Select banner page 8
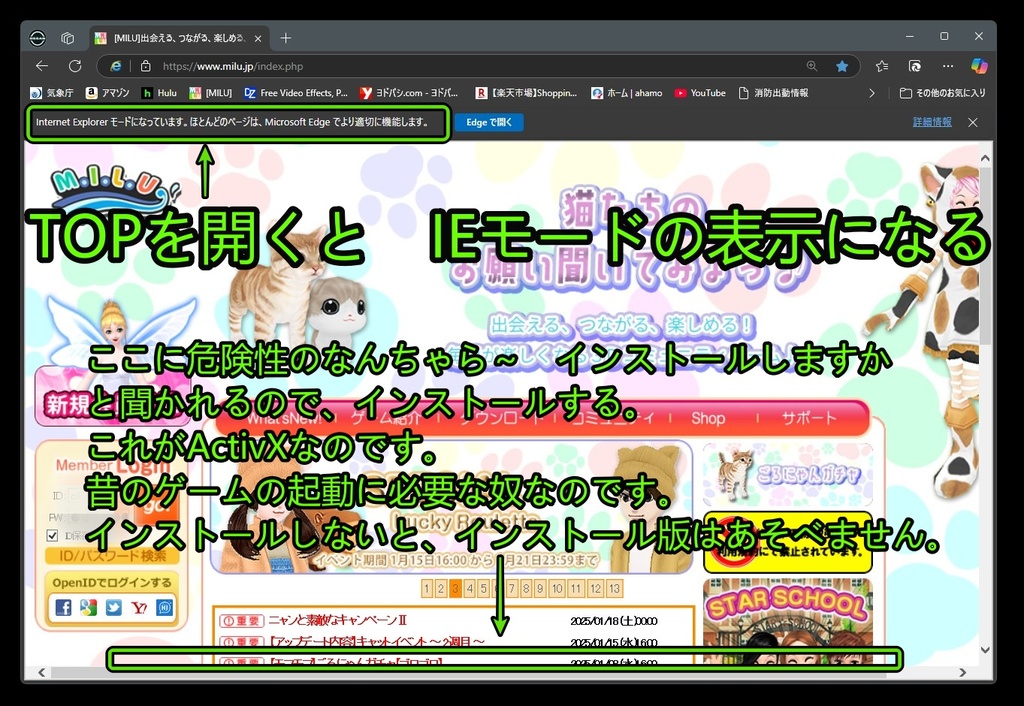The width and height of the screenshot is (1024, 706). pyautogui.click(x=526, y=588)
